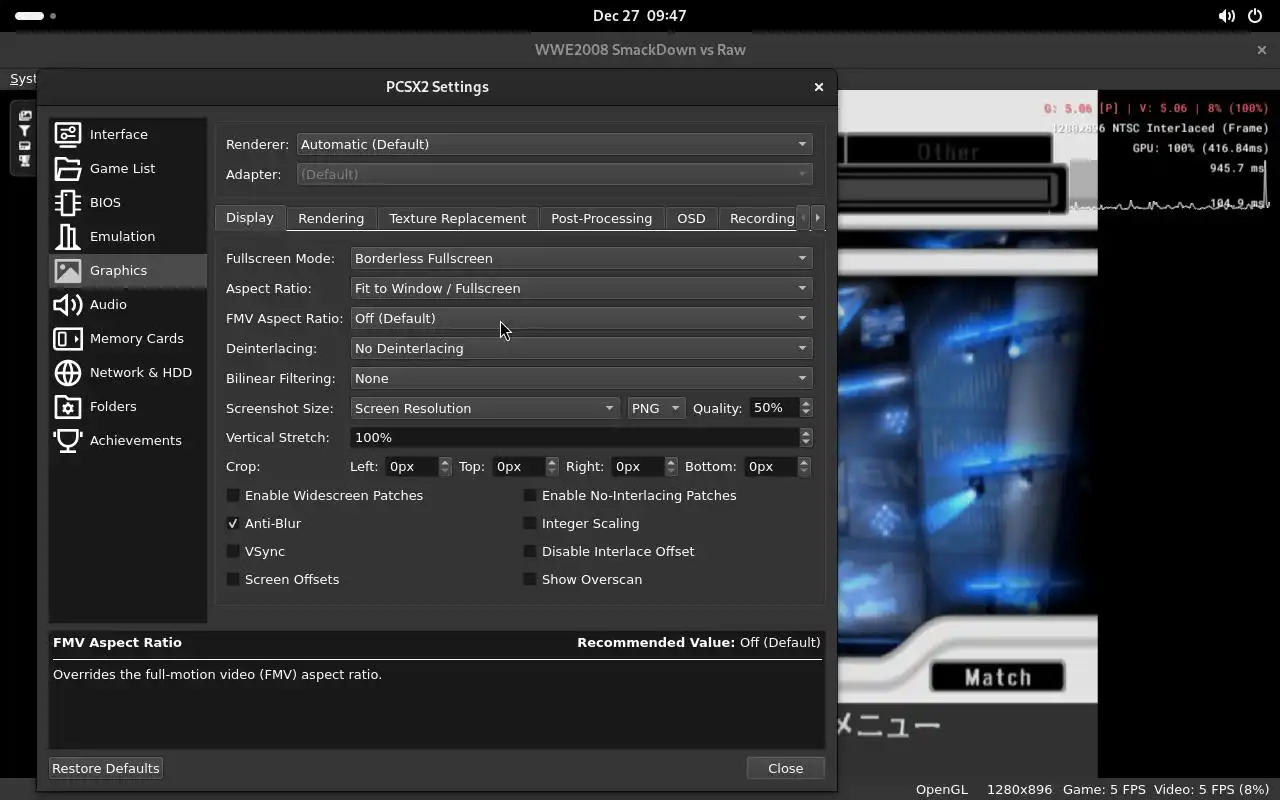
Task: Click the funnel filter icon in main toolbar
Action: click(x=25, y=131)
